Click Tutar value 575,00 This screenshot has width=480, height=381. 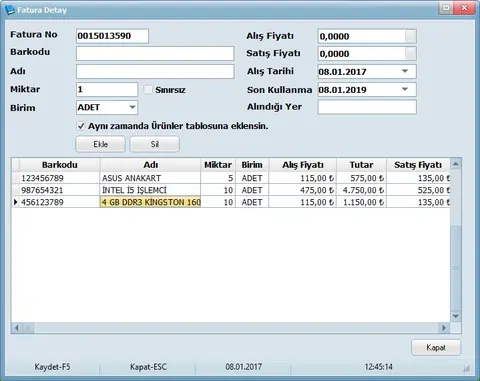(361, 178)
